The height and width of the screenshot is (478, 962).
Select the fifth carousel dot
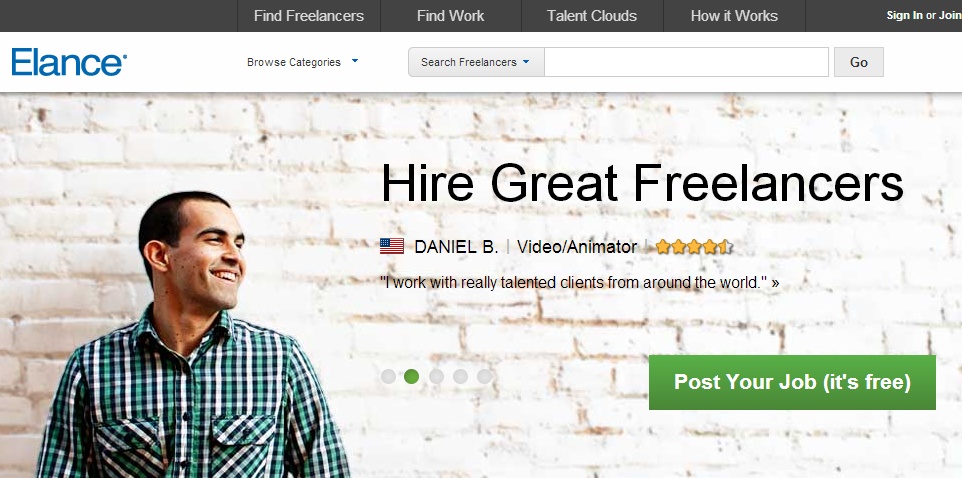484,376
